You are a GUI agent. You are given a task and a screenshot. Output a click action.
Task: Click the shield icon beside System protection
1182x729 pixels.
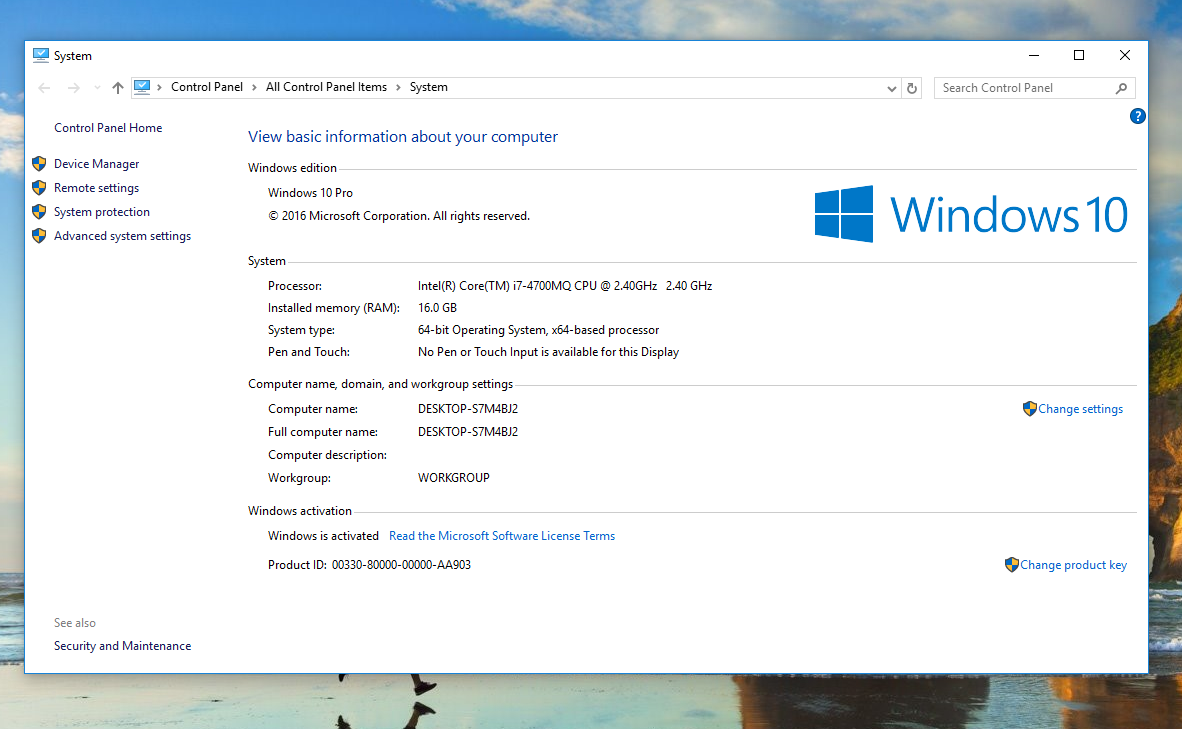pos(39,212)
